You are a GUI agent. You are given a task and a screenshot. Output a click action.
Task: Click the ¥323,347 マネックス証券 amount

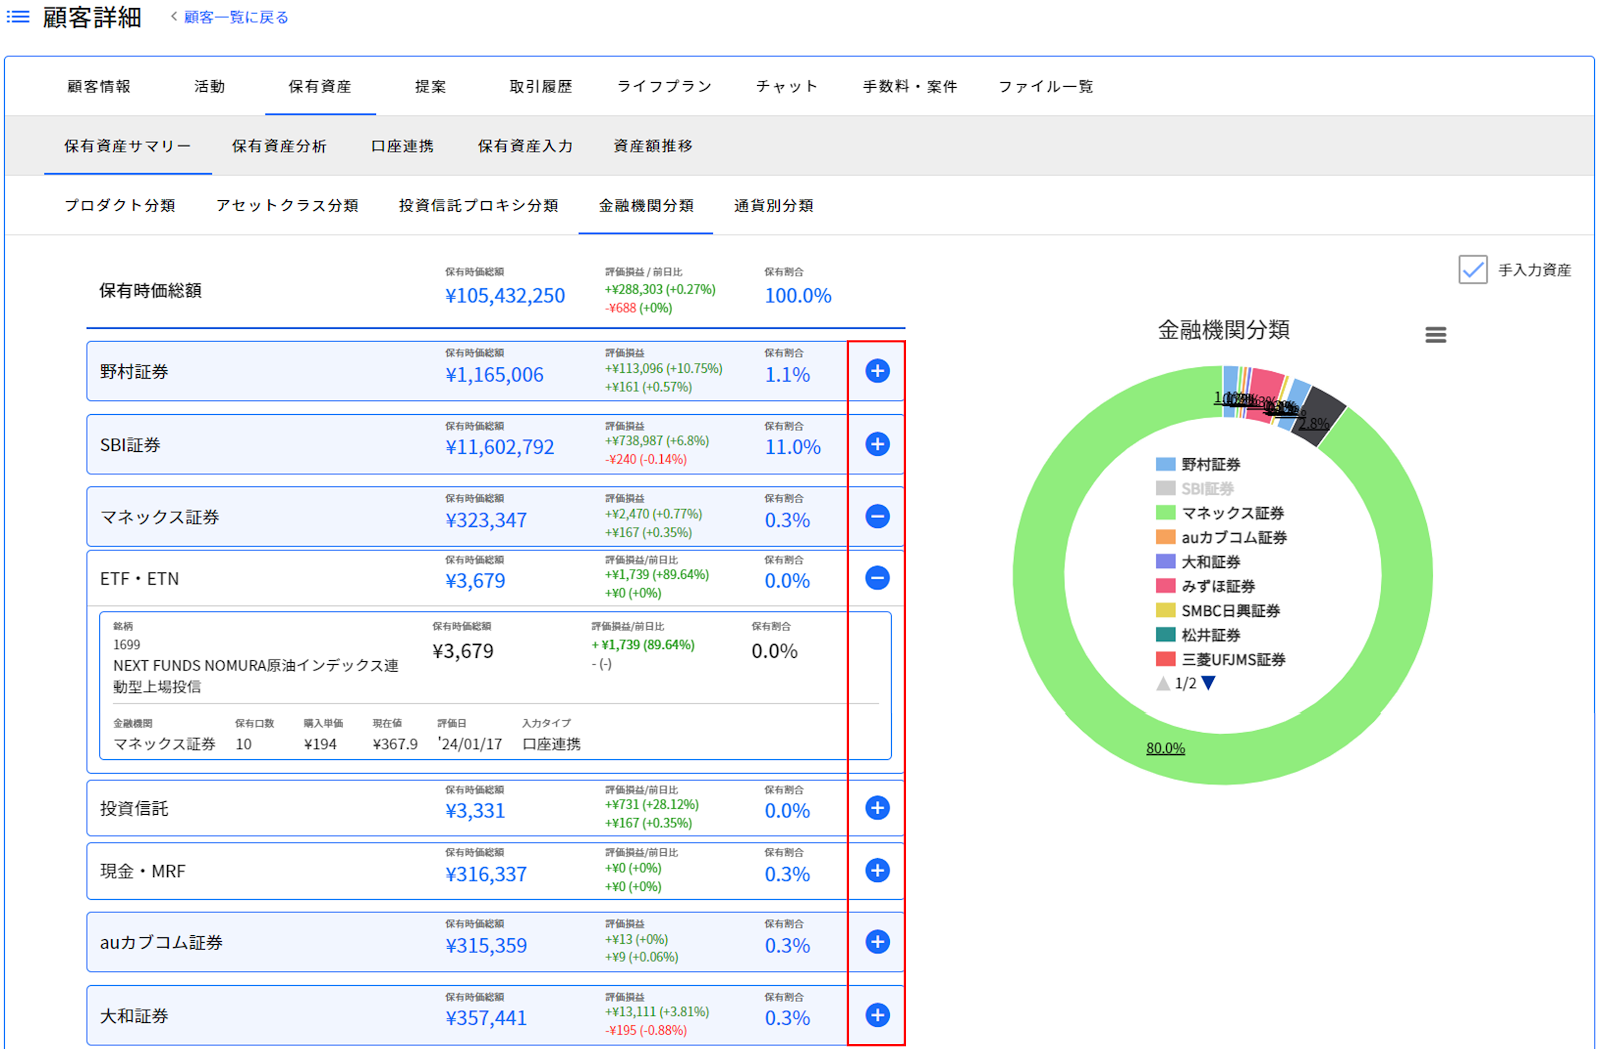pyautogui.click(x=486, y=520)
